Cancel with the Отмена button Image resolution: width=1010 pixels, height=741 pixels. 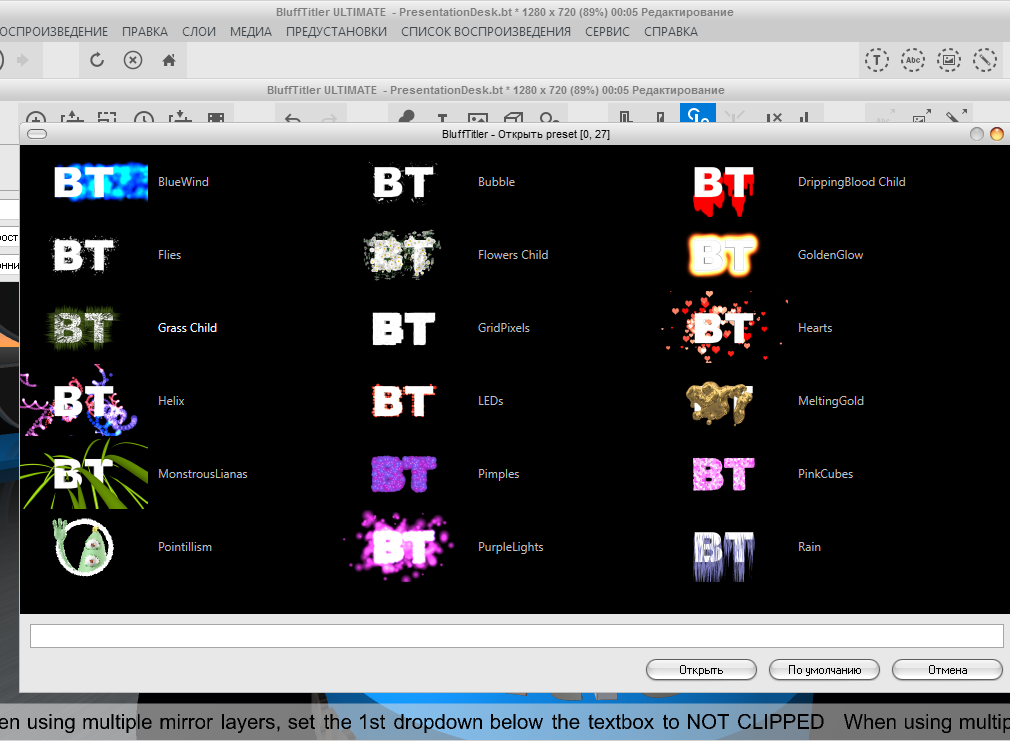(x=947, y=669)
